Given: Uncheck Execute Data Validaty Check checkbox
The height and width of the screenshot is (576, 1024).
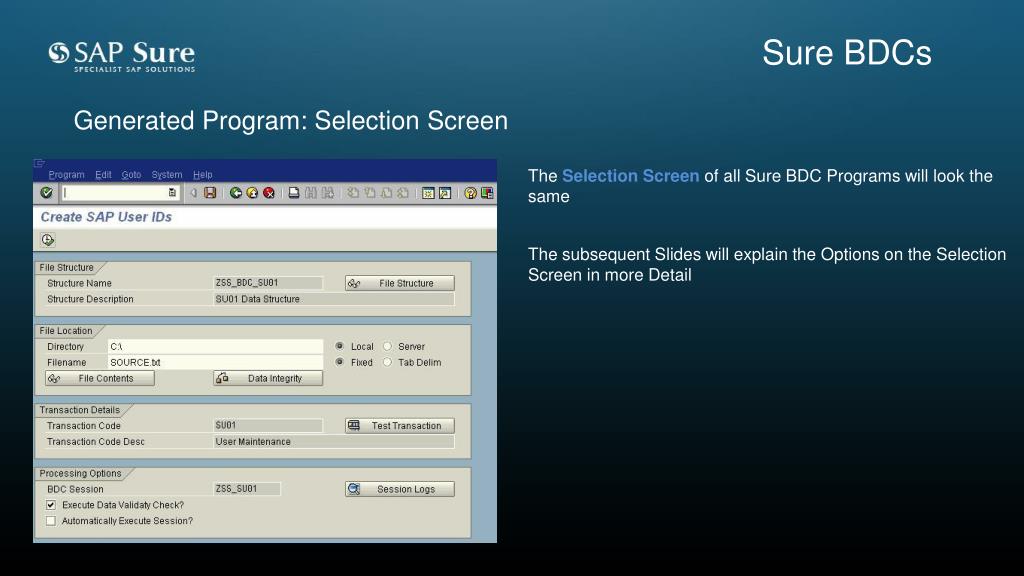Looking at the screenshot, I should 51,505.
